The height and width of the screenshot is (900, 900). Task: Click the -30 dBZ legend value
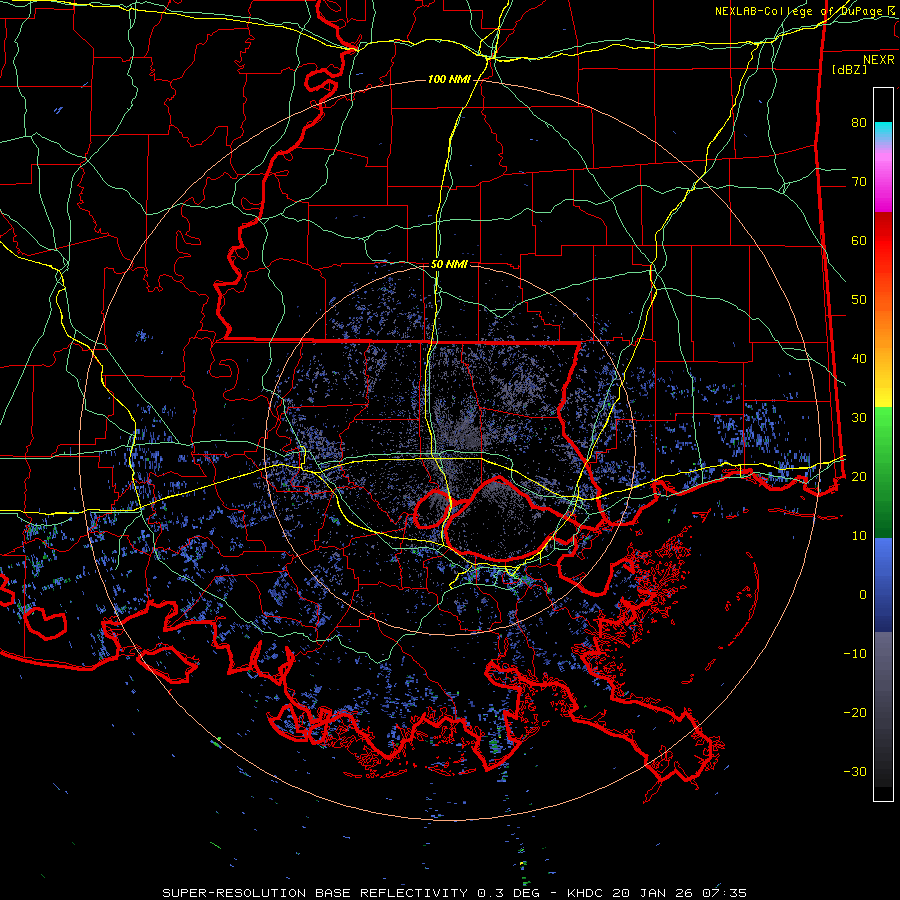point(855,771)
